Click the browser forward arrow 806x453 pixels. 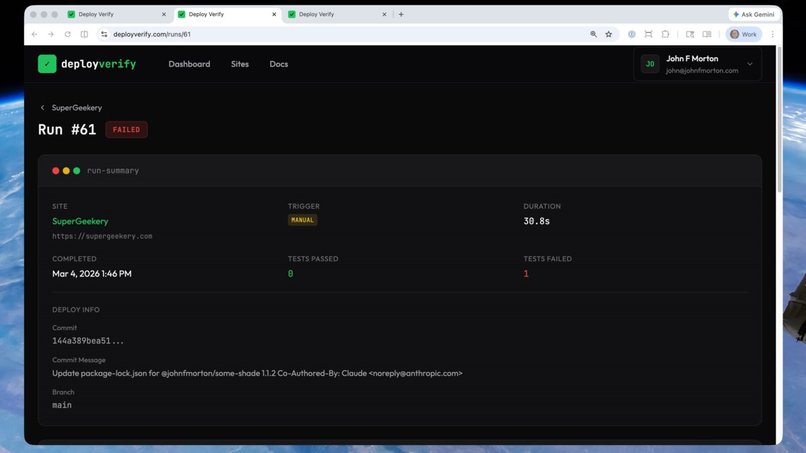[51, 34]
